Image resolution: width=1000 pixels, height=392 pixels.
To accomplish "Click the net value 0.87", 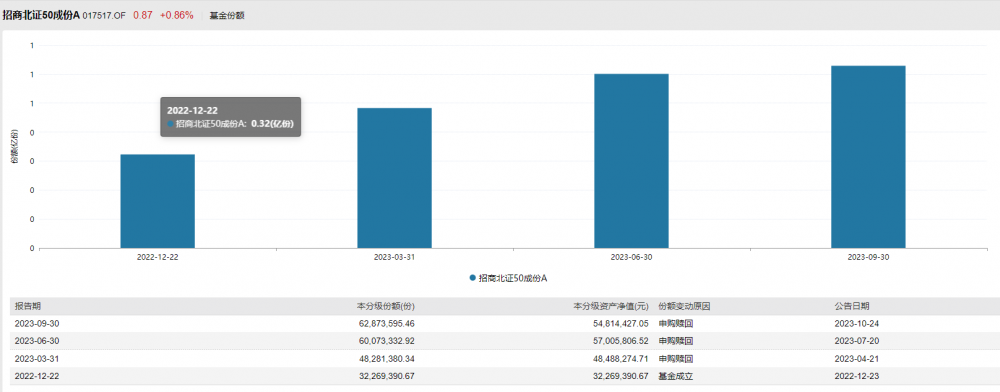I will (x=143, y=15).
